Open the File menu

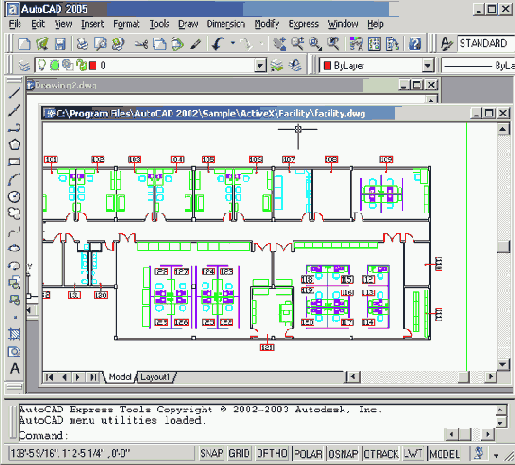tap(14, 24)
